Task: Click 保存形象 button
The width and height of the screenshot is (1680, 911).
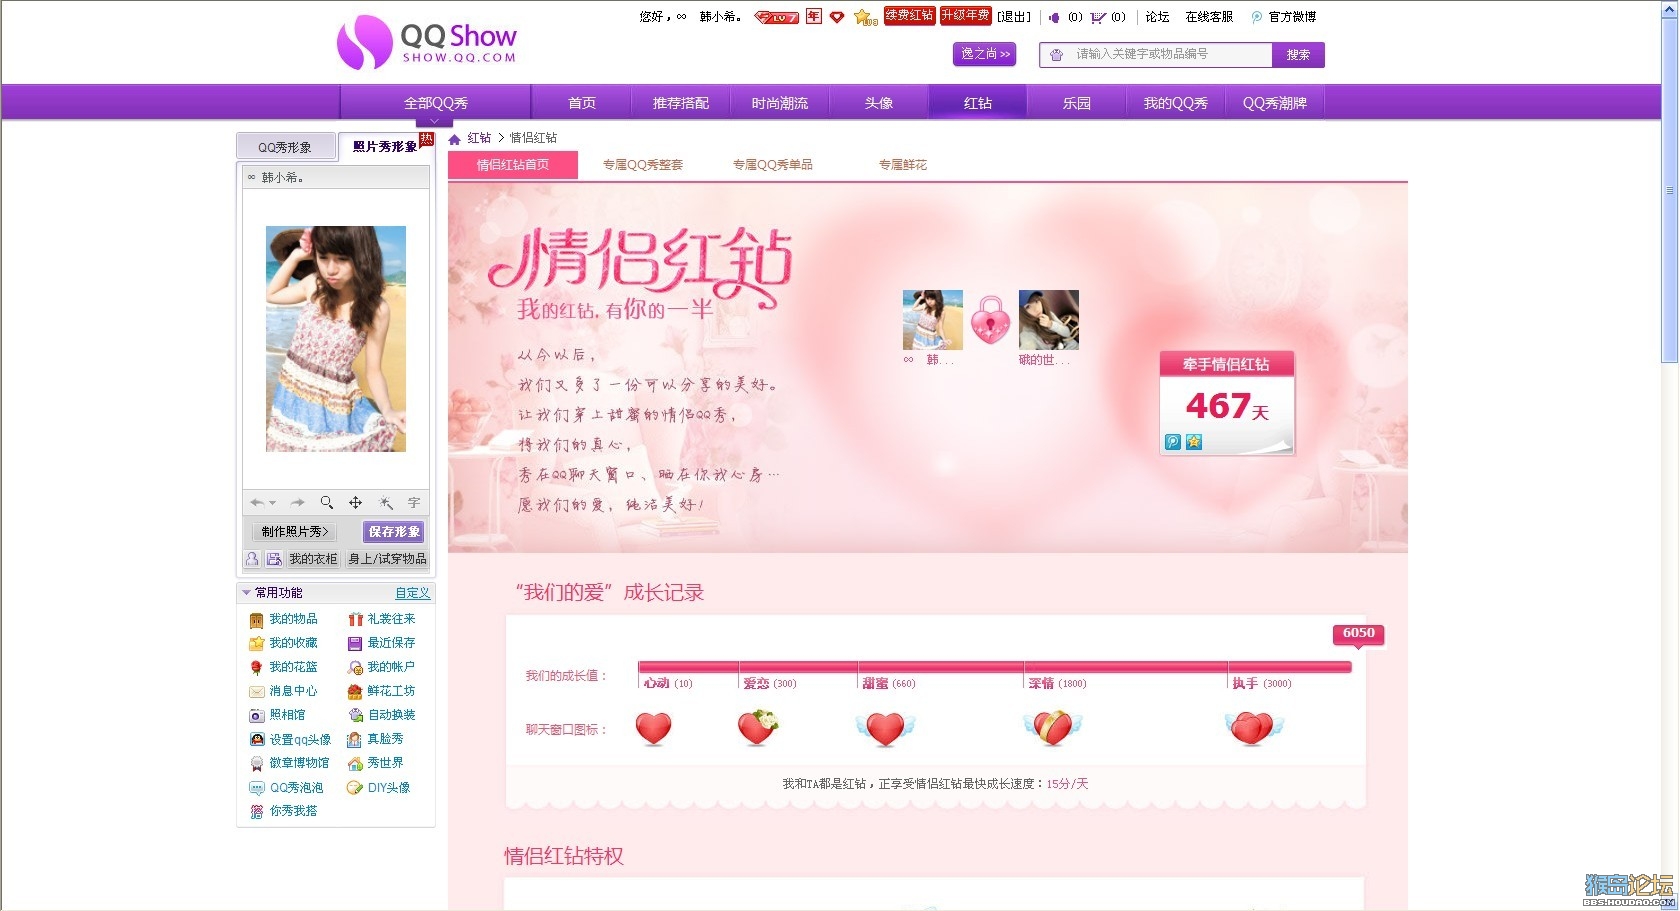Action: (x=394, y=532)
